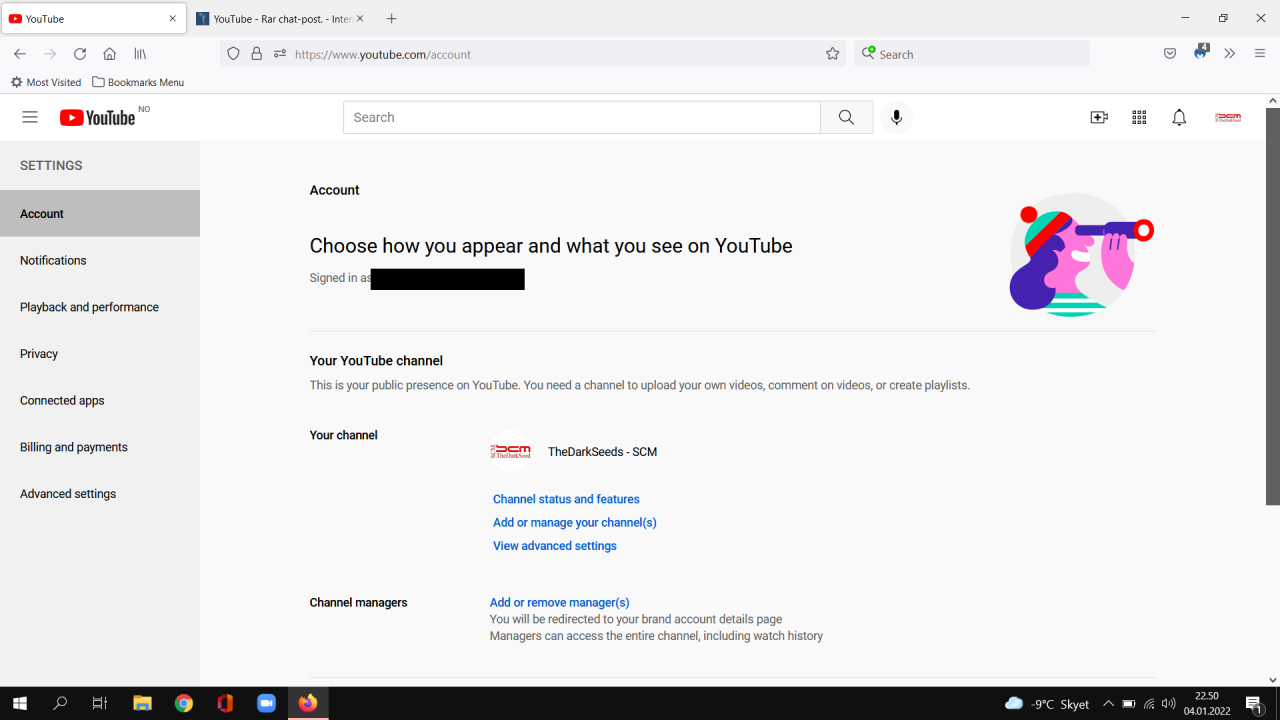Screen dimensions: 1280x720
Task: Open the Create video camera icon
Action: [1099, 117]
